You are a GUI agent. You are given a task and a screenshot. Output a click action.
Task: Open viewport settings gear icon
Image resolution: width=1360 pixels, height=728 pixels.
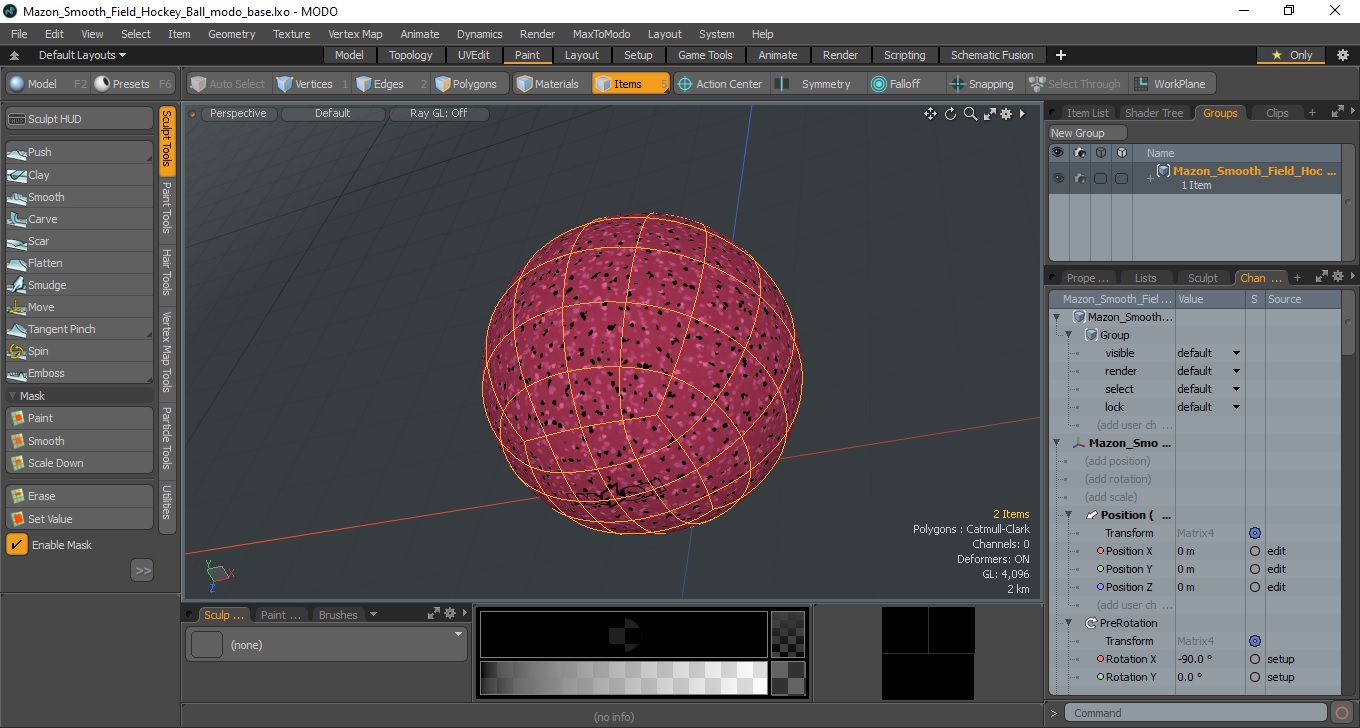click(x=1006, y=114)
